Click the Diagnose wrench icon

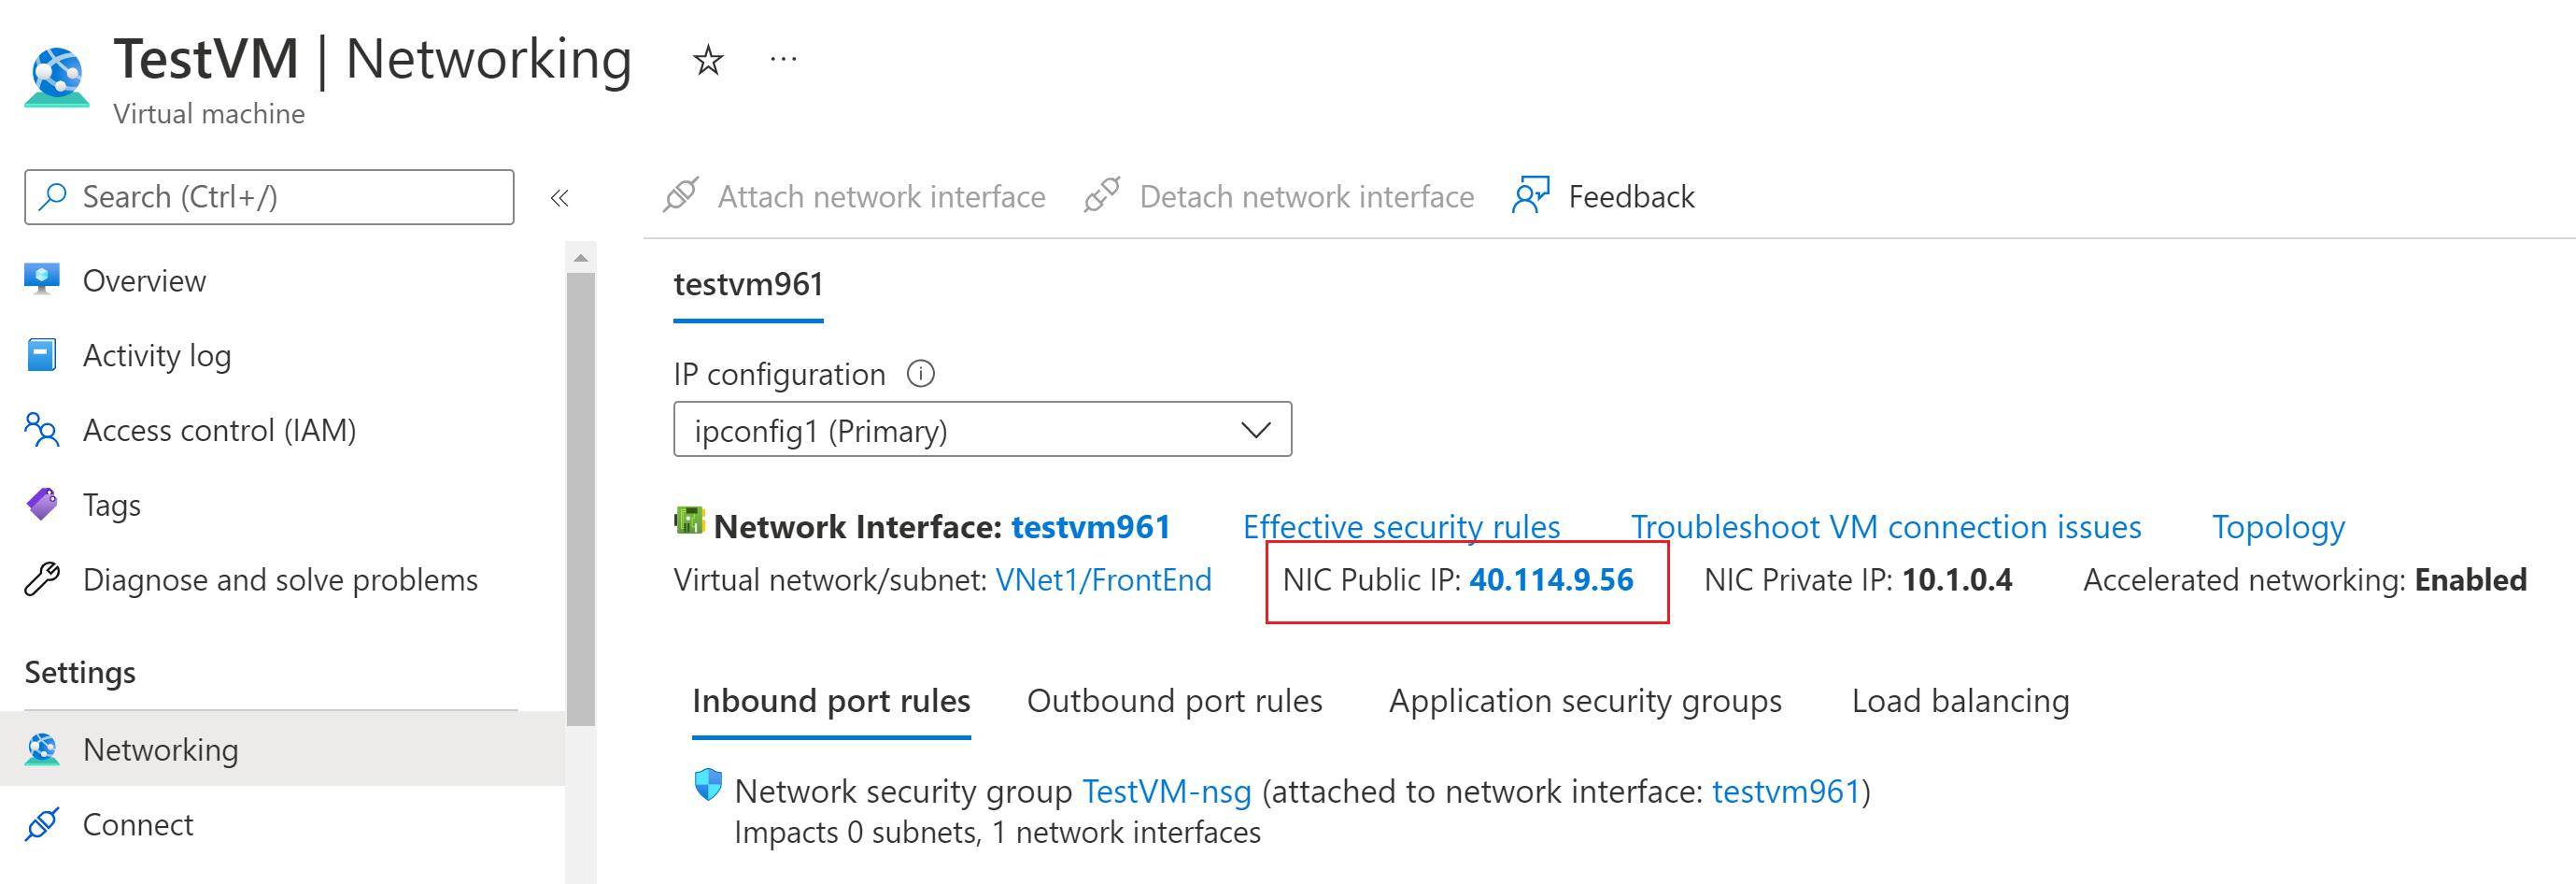pos(42,579)
